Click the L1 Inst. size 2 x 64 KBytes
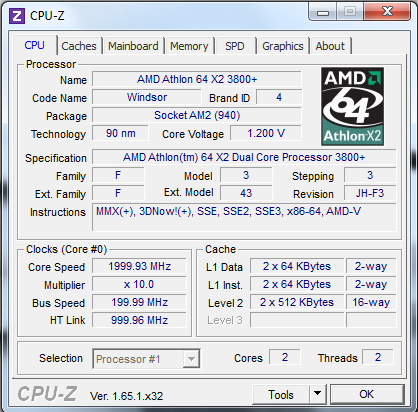Screen dimensions: 418x412 [x=297, y=284]
